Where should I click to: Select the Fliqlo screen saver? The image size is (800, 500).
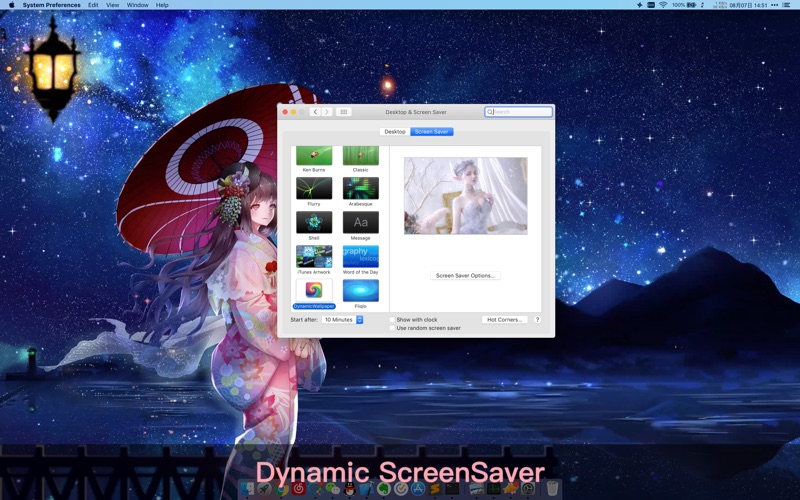(x=360, y=290)
